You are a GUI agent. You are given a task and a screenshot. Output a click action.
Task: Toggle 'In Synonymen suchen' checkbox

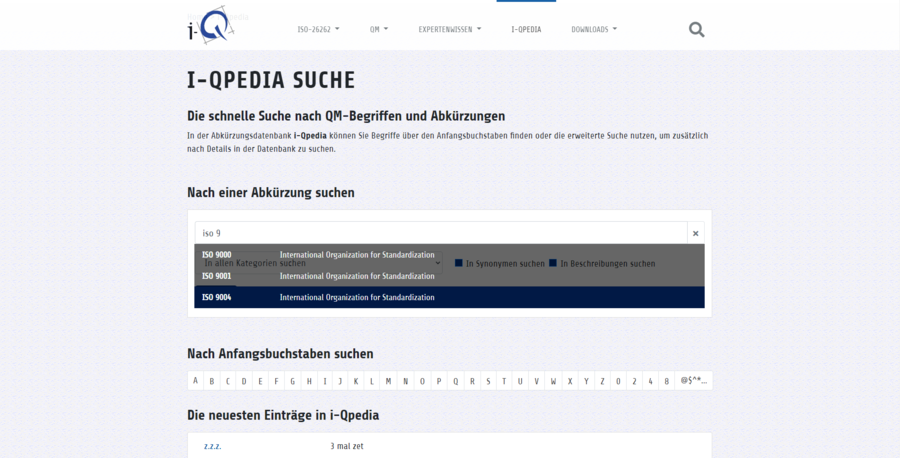pyautogui.click(x=459, y=263)
